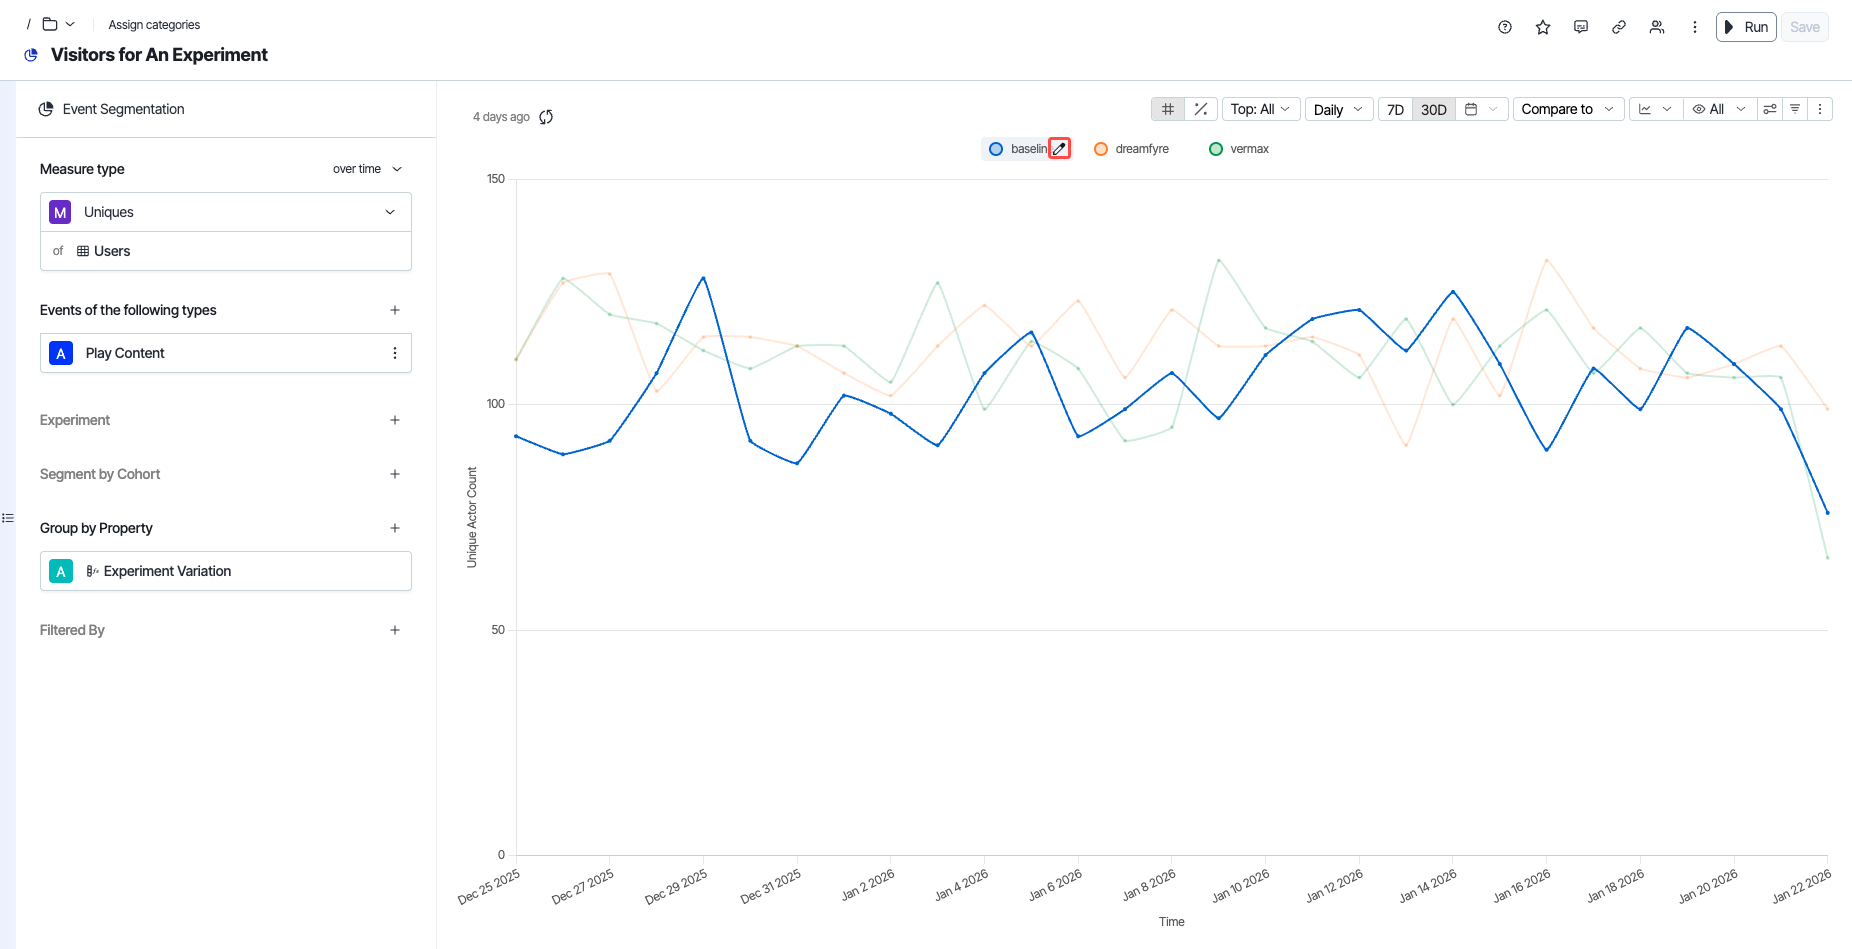Screen dimensions: 1852x949
Task: Add a Filtered By condition
Action: click(395, 630)
